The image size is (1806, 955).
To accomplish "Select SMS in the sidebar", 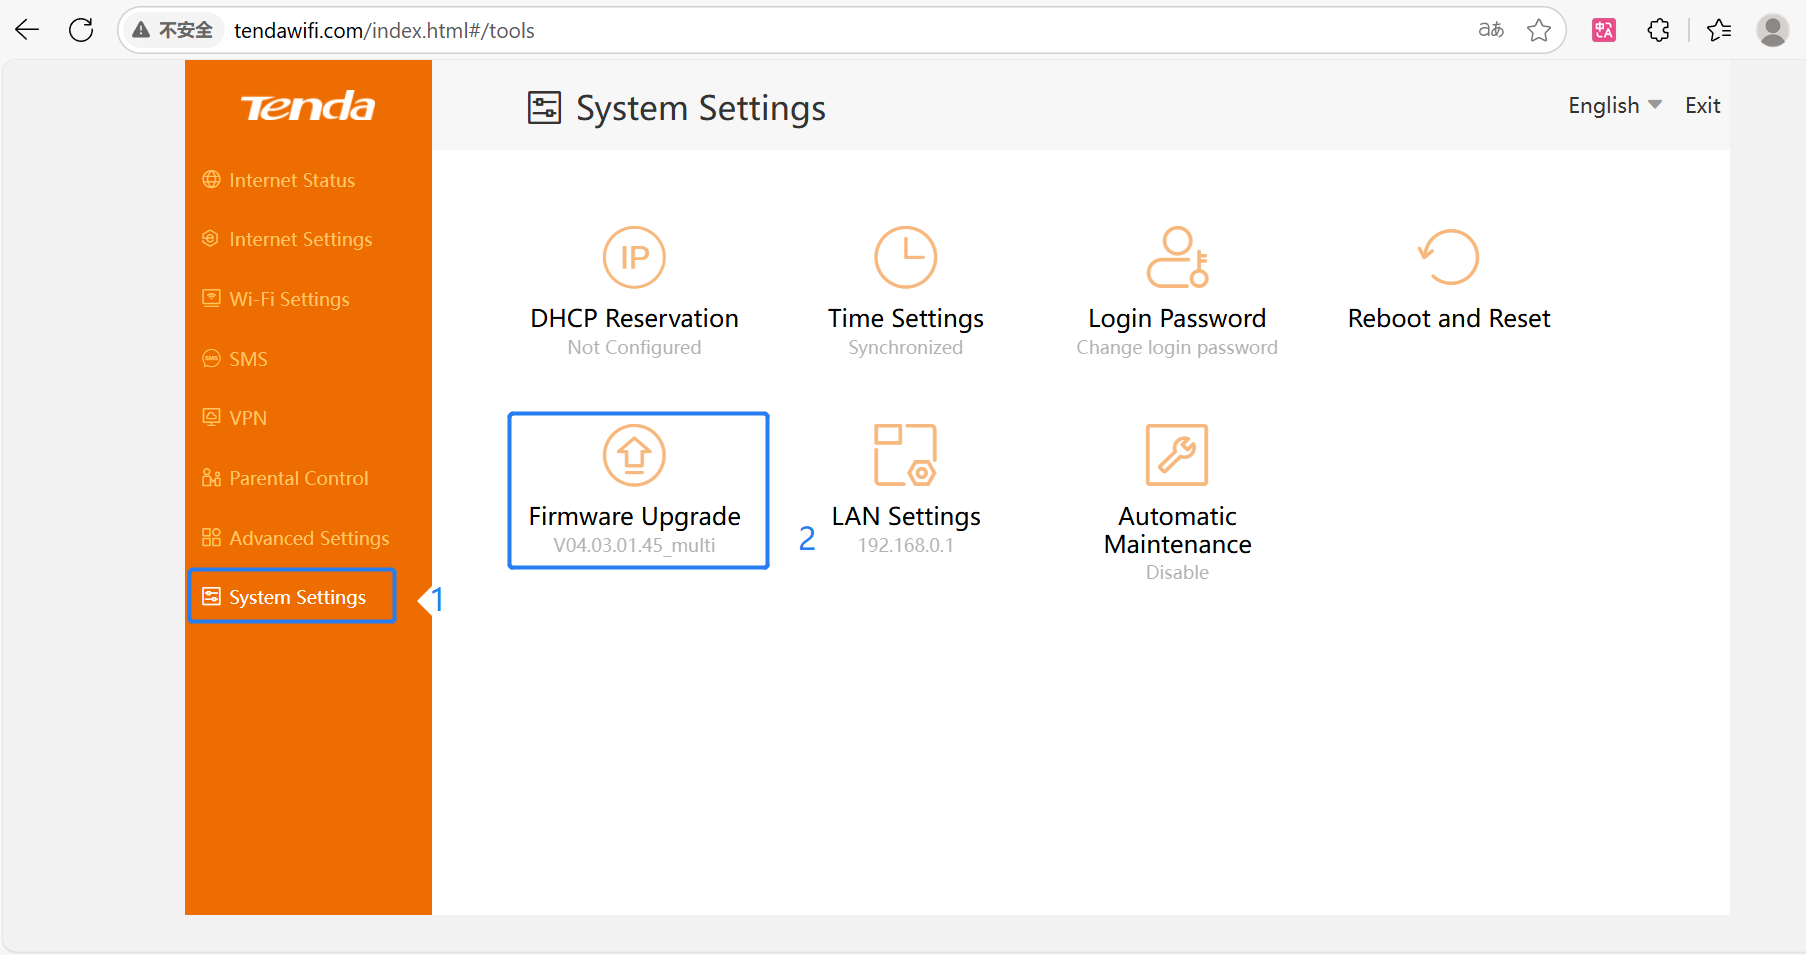I will pos(248,359).
